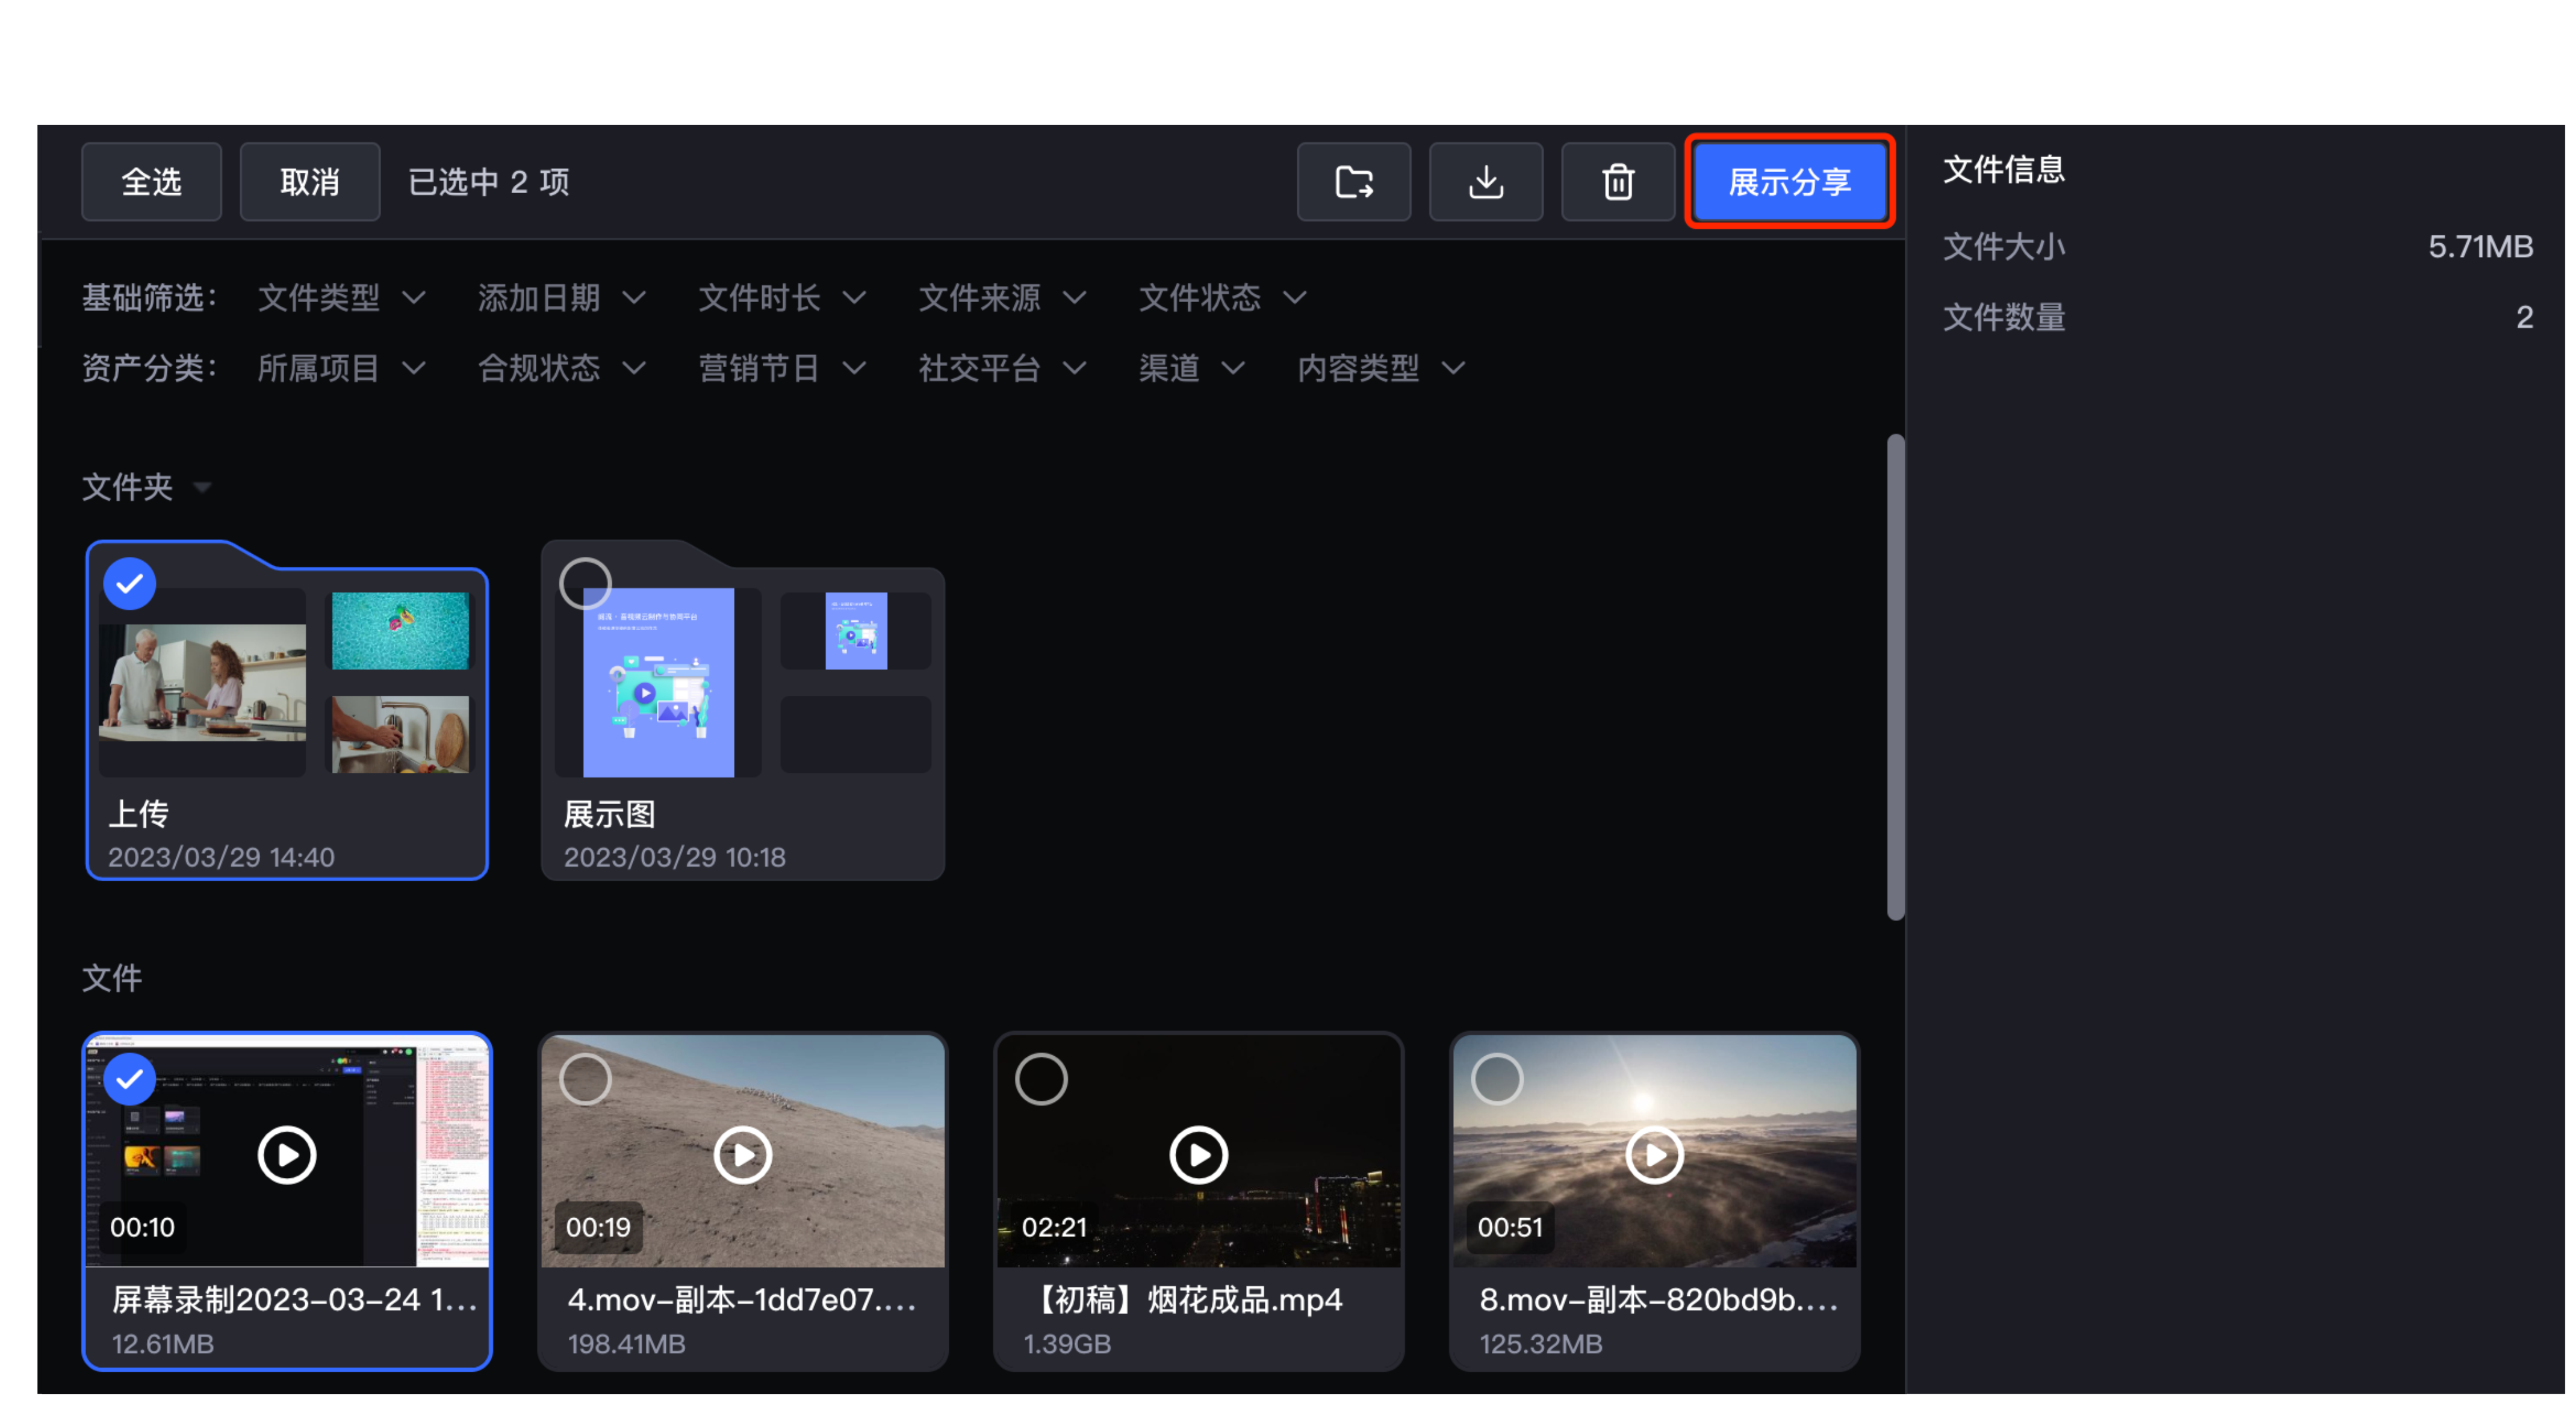
Task: Click file name 屏幕录制2023-03-24
Action: (294, 1299)
